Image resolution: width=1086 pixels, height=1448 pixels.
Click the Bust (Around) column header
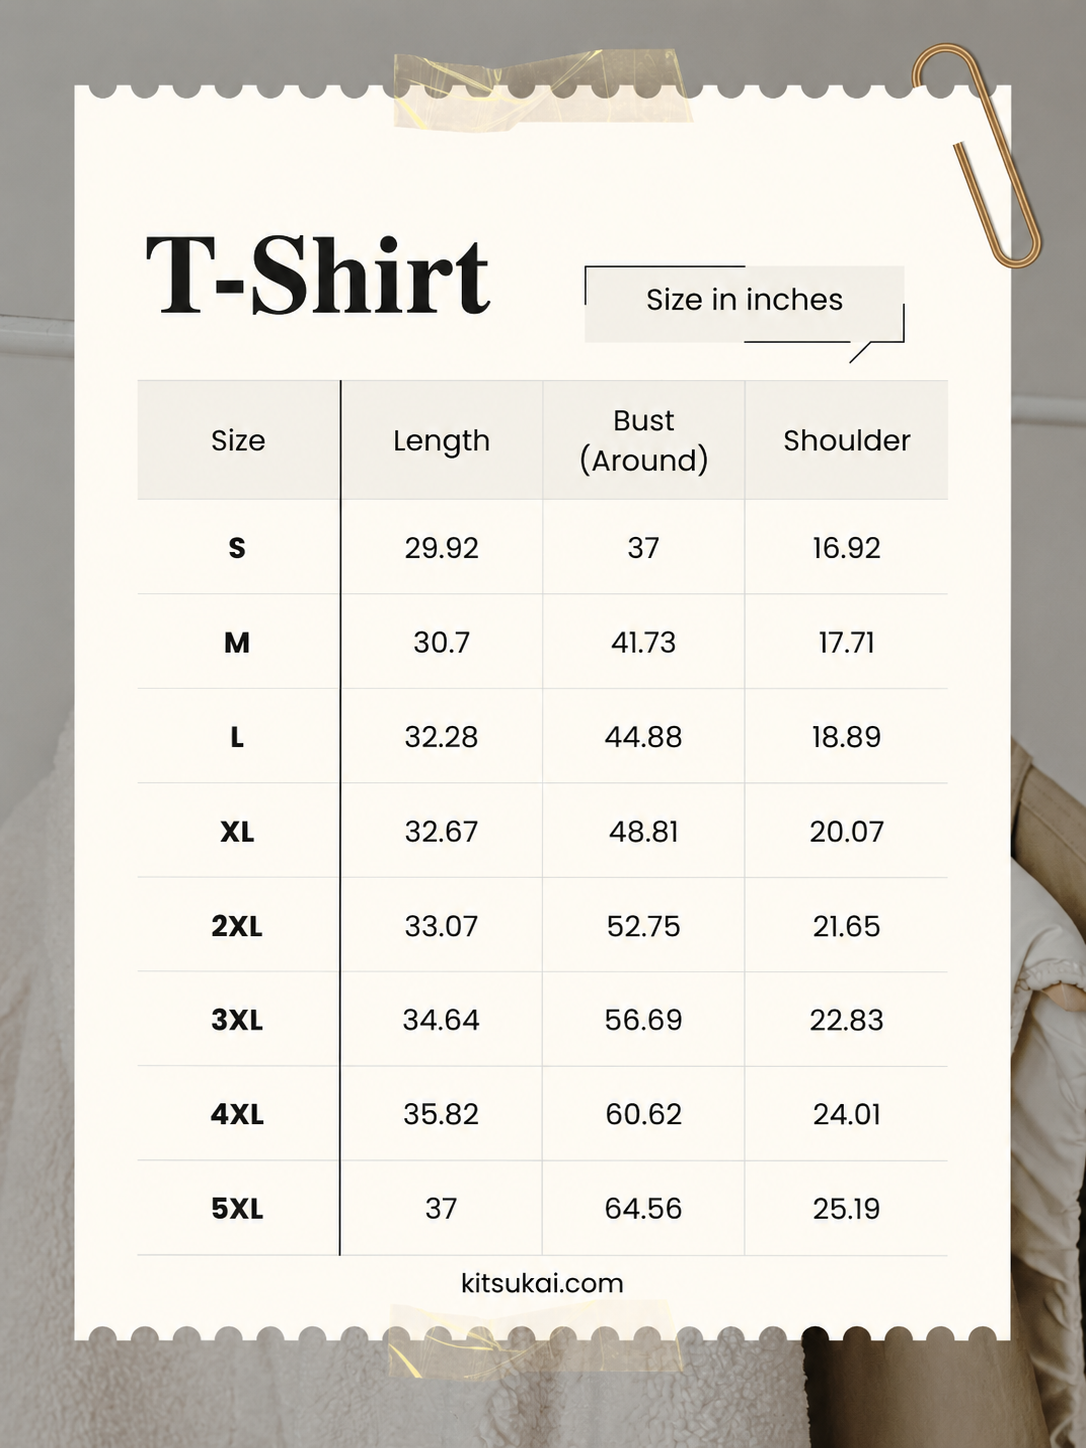(x=644, y=440)
